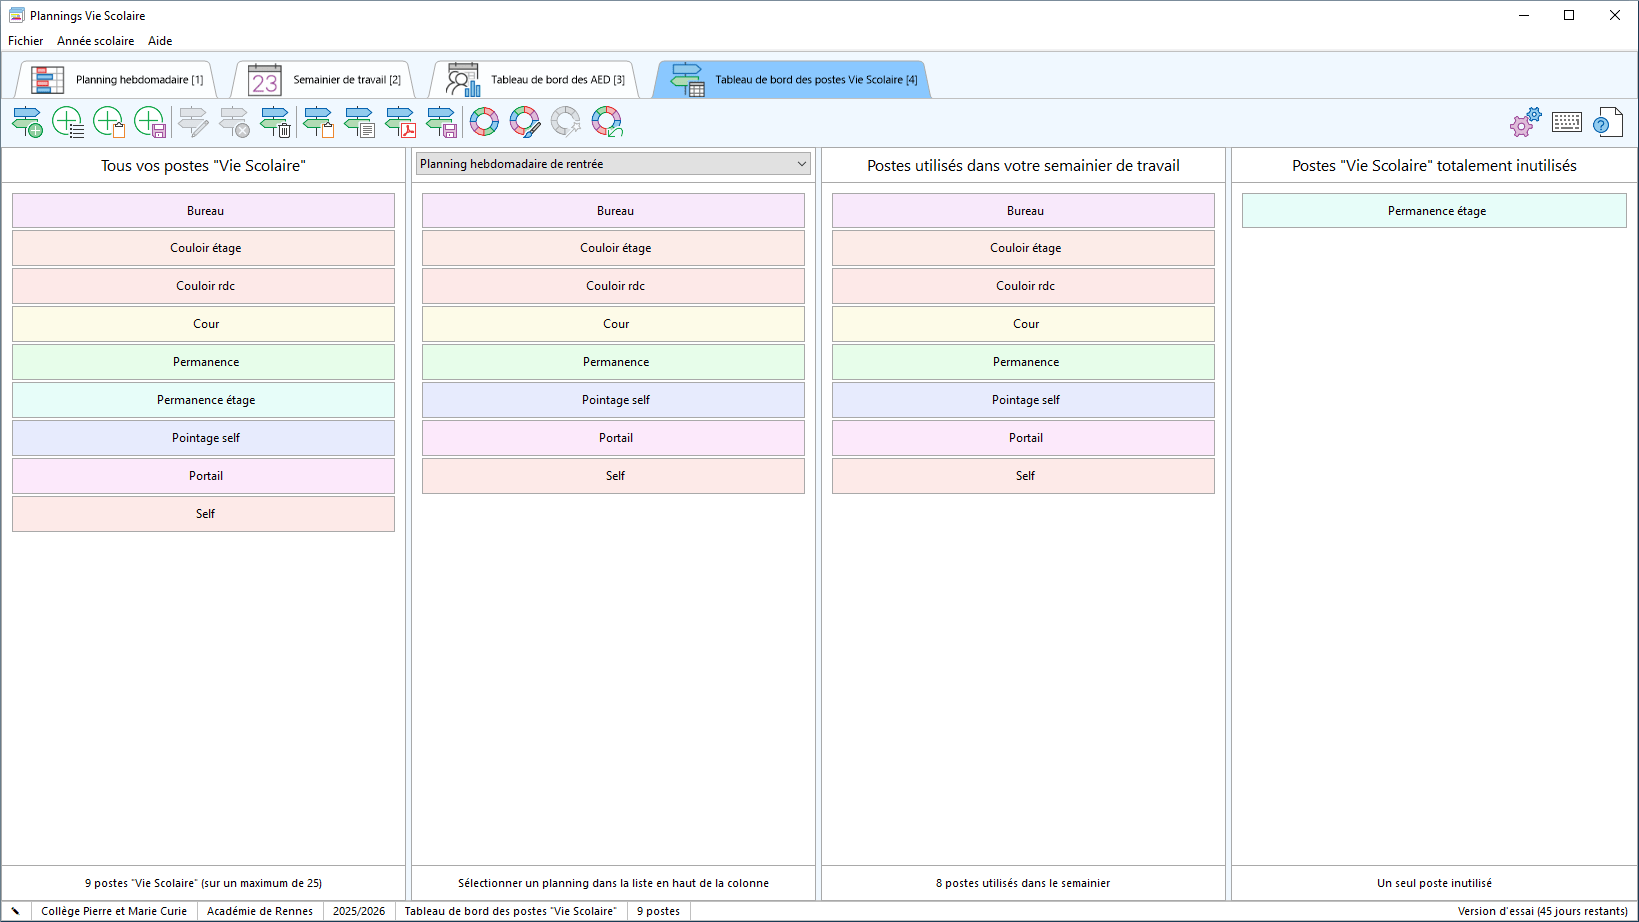Screen dimensions: 1639x922
Task: Switch to 'Tableau de bord des AED [3]' tab
Action: (x=536, y=80)
